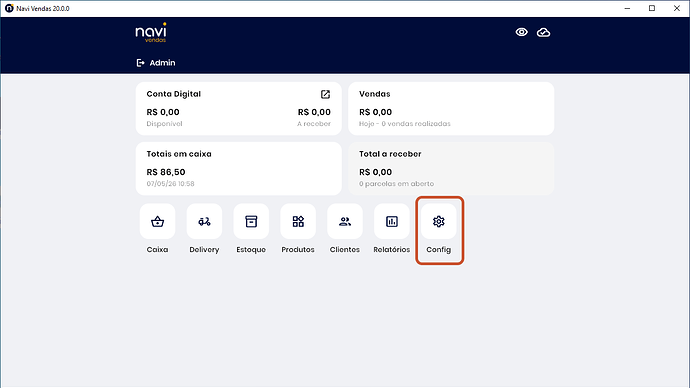Open the Caixa basket icon
This screenshot has width=690, height=388.
158,221
